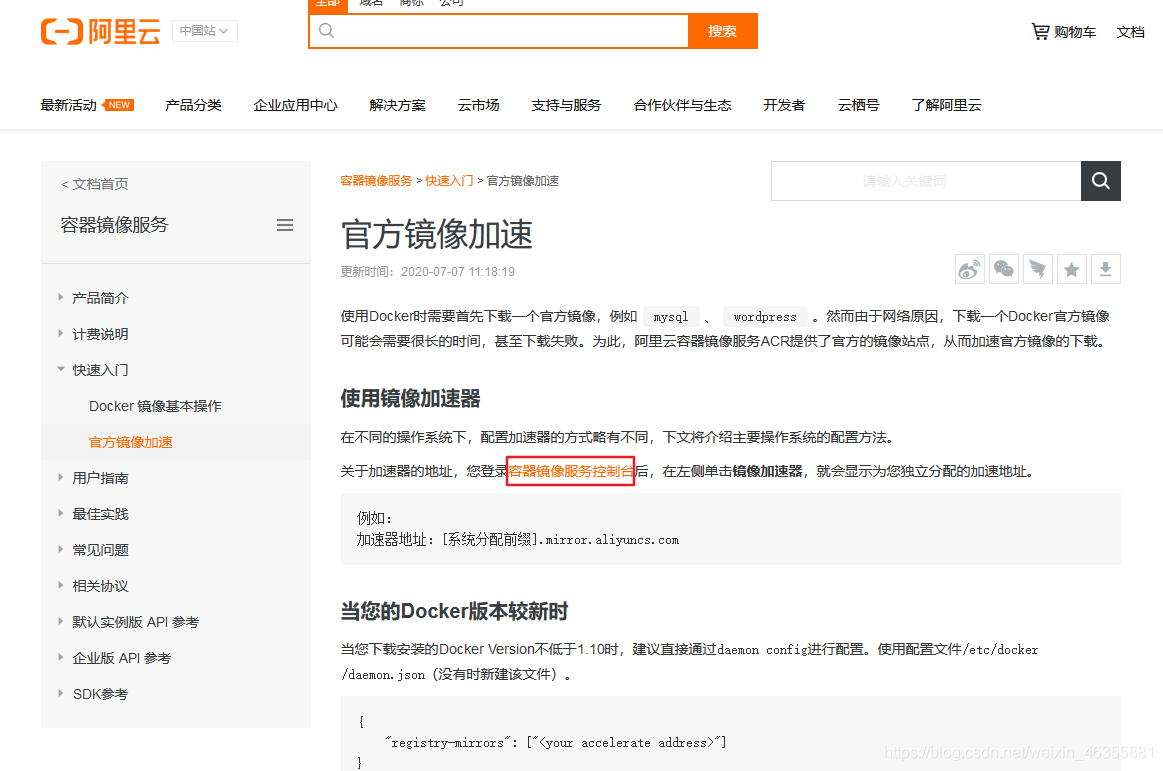Click the 使用镜像加速器 section heading
Screen dimensions: 1163x771
click(x=410, y=398)
